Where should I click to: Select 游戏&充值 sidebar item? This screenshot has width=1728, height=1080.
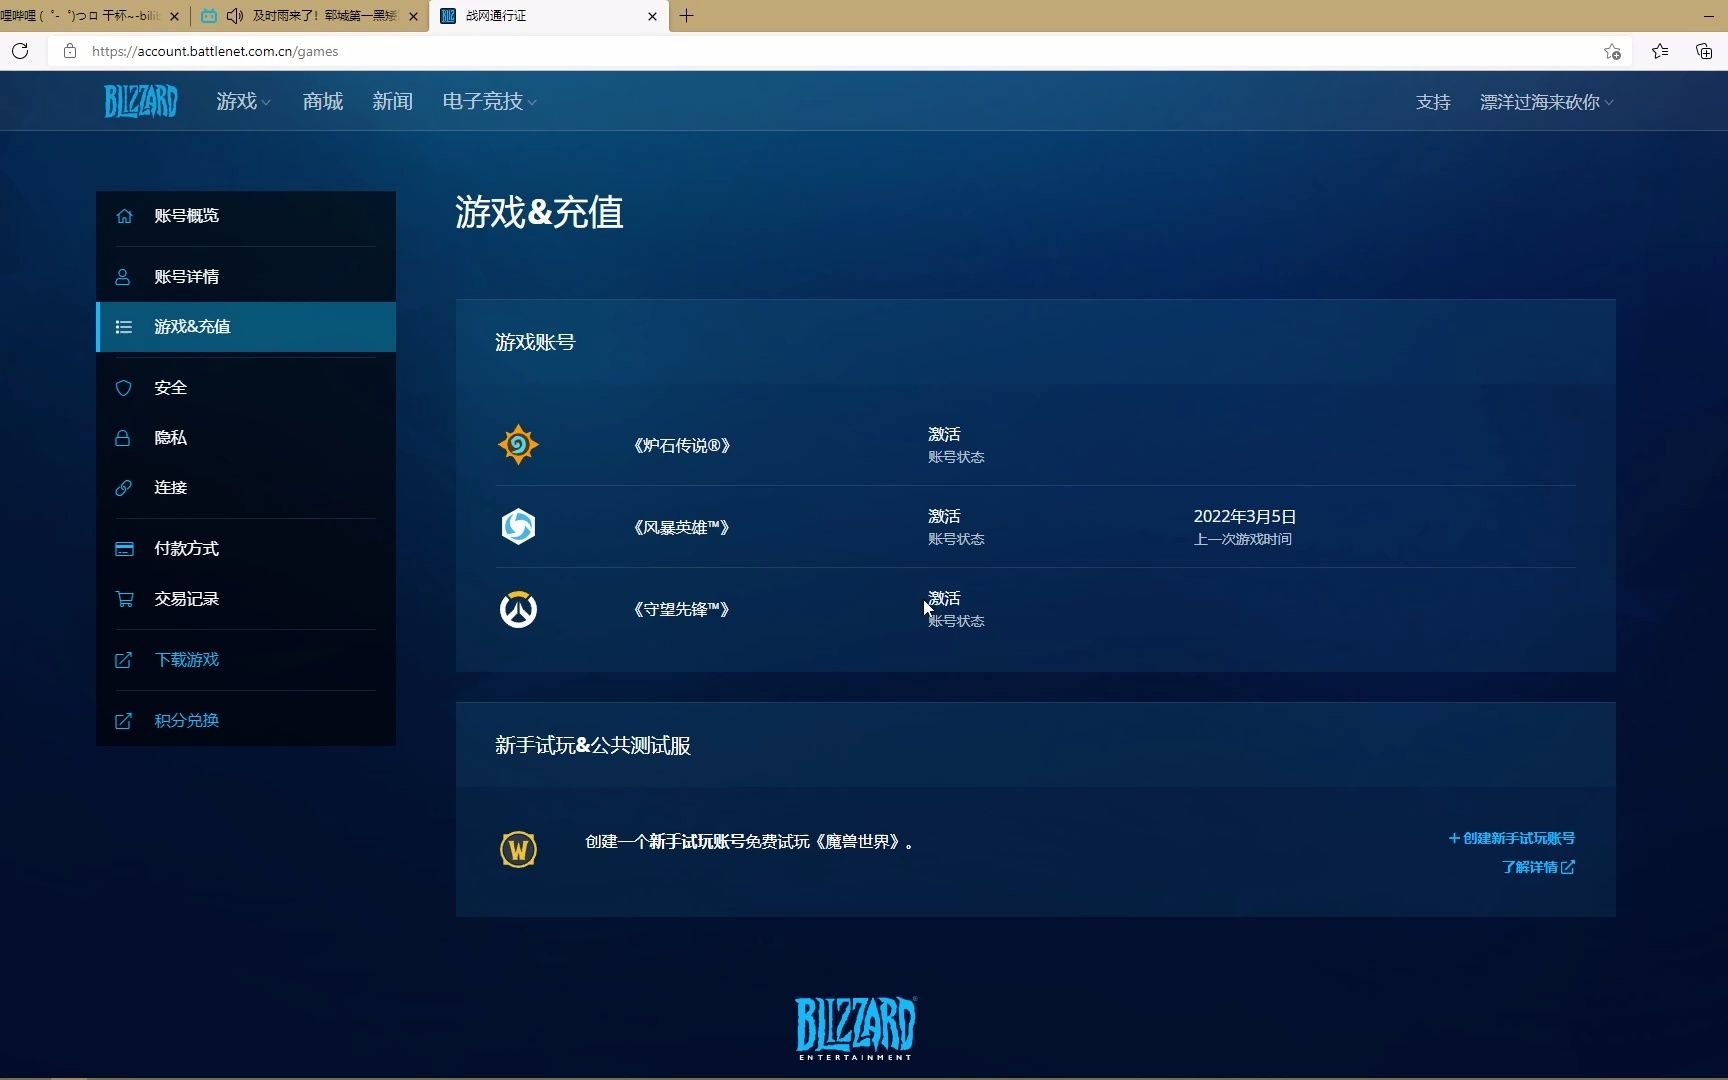tap(246, 327)
